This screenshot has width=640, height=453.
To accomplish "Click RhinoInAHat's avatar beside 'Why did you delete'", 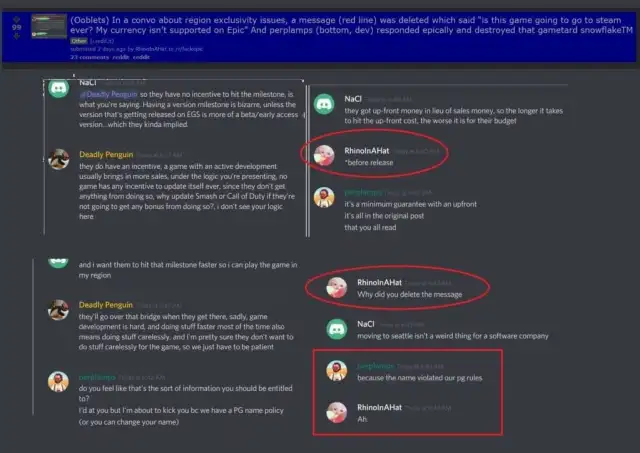I will pyautogui.click(x=337, y=287).
